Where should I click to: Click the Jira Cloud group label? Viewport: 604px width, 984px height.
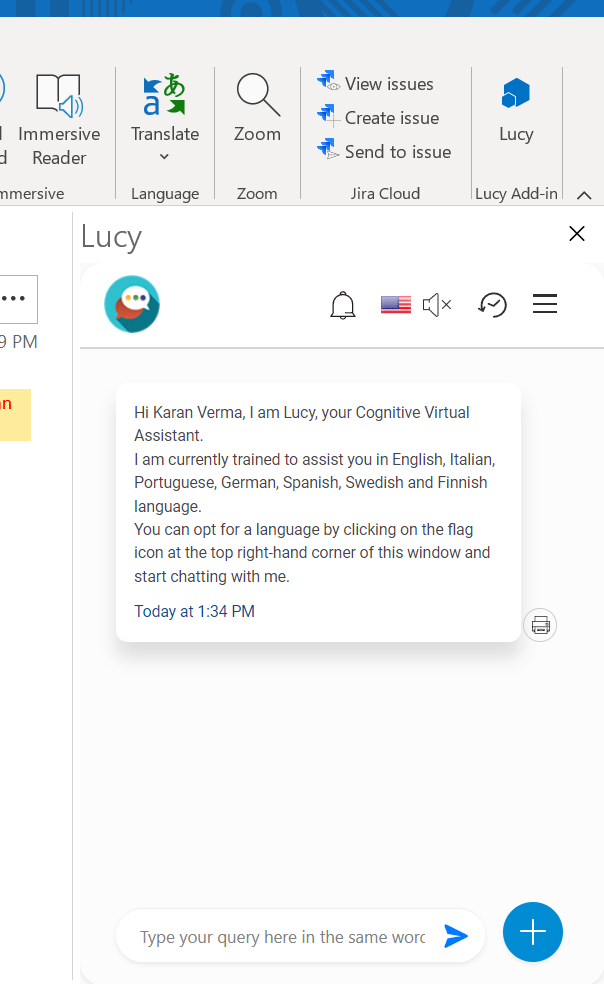(x=385, y=193)
